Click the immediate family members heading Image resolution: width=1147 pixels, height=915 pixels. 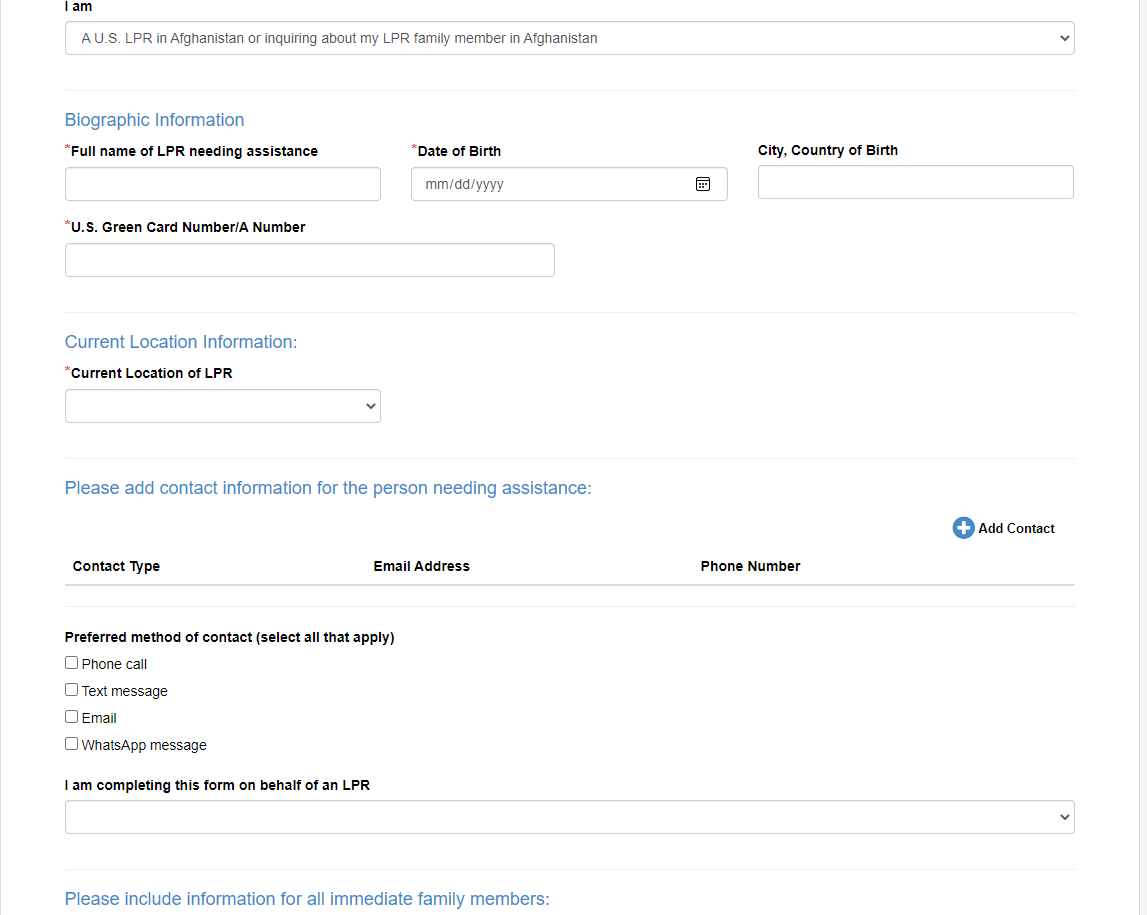point(306,899)
